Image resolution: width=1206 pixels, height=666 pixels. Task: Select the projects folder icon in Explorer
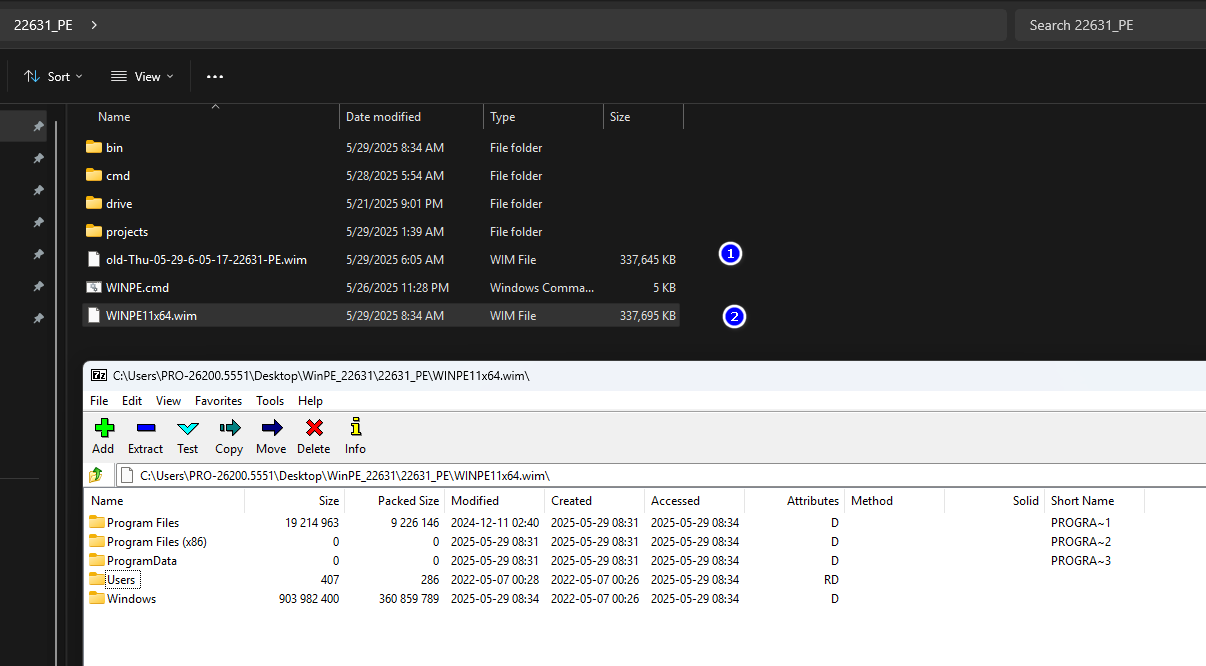(x=94, y=231)
